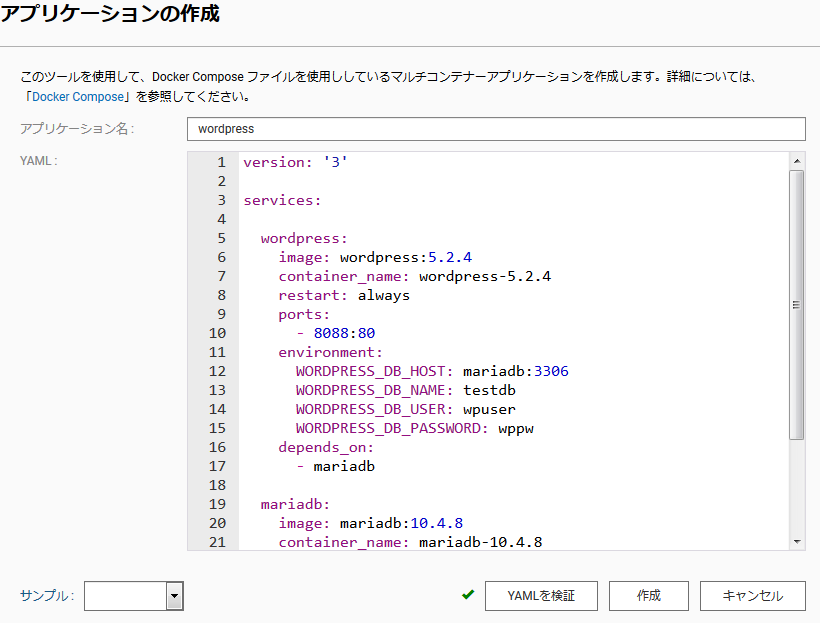820x623 pixels.
Task: Click the application name field containing wordpress
Action: 496,129
